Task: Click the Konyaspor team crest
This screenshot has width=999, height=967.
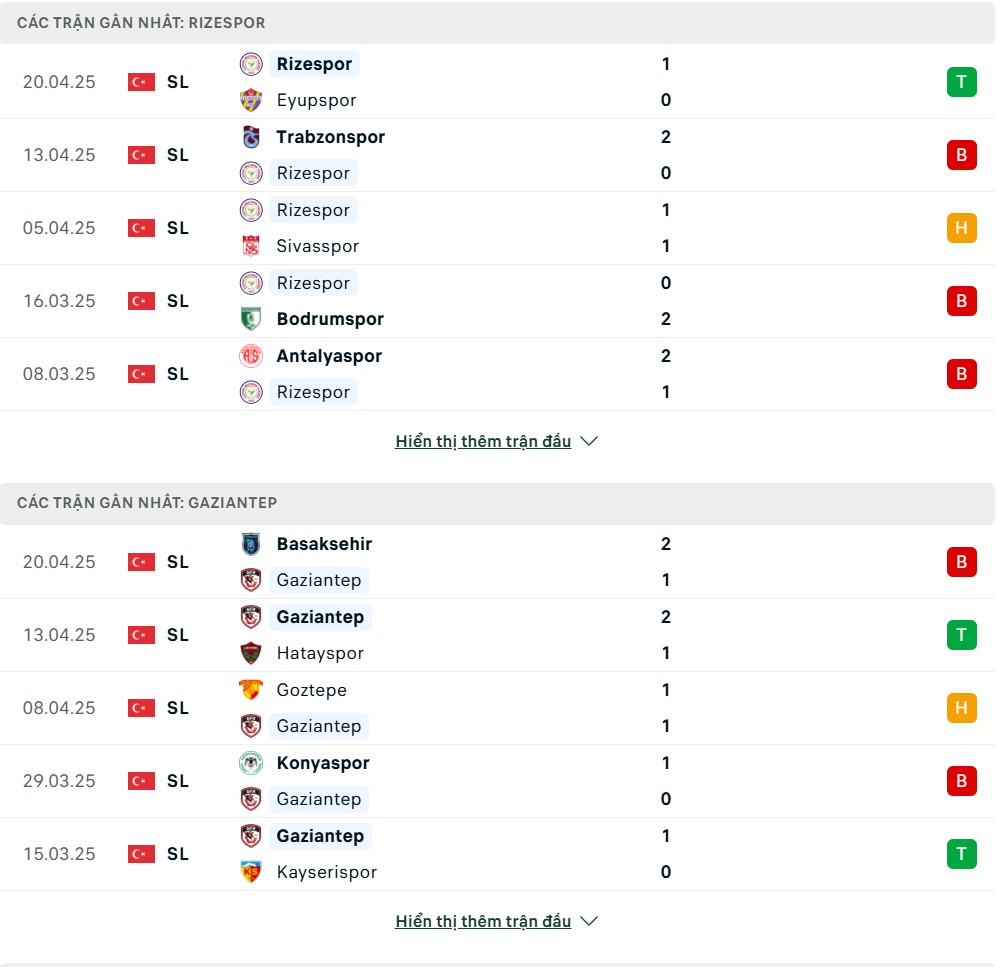Action: 251,763
